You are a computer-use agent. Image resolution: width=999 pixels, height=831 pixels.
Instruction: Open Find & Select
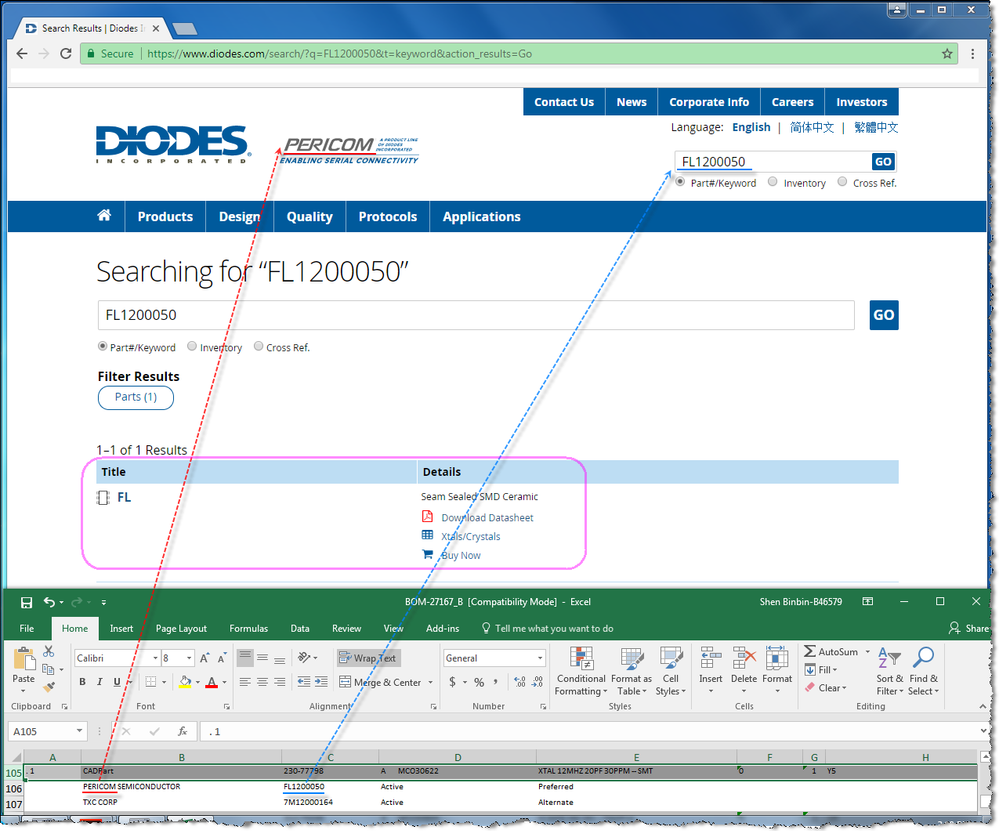coord(923,671)
